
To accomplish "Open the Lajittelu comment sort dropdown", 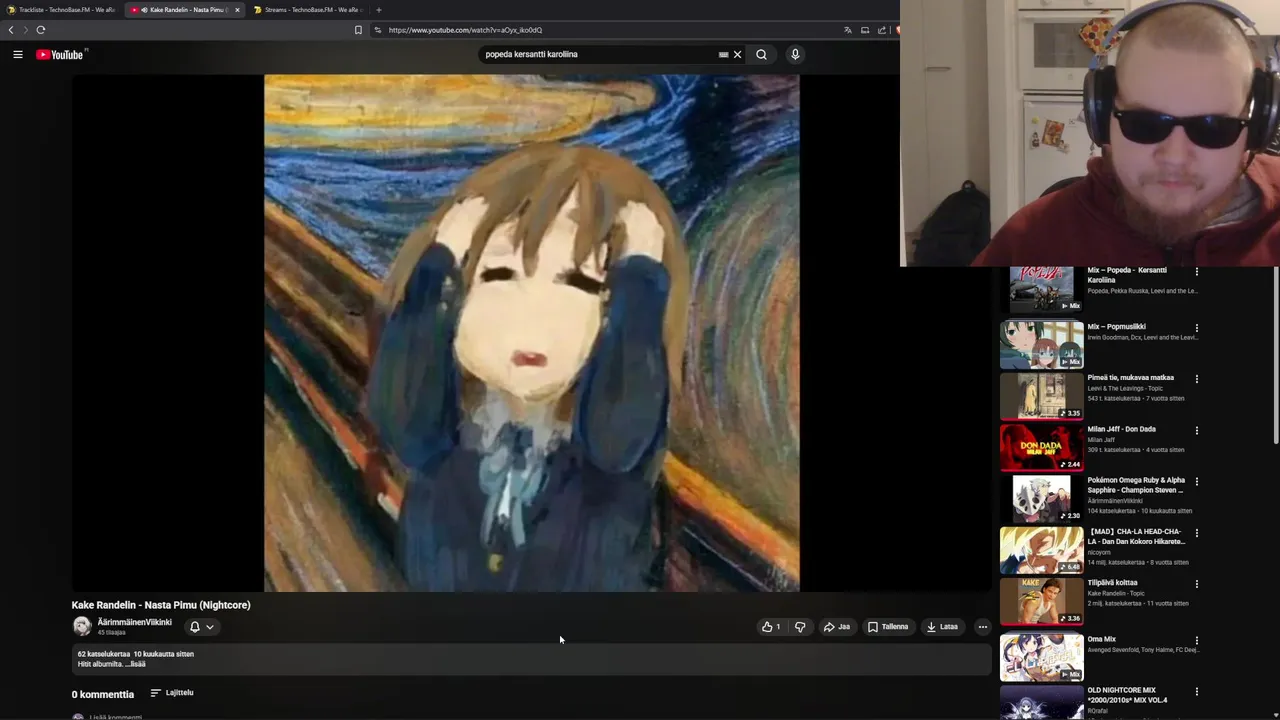I will [x=172, y=692].
